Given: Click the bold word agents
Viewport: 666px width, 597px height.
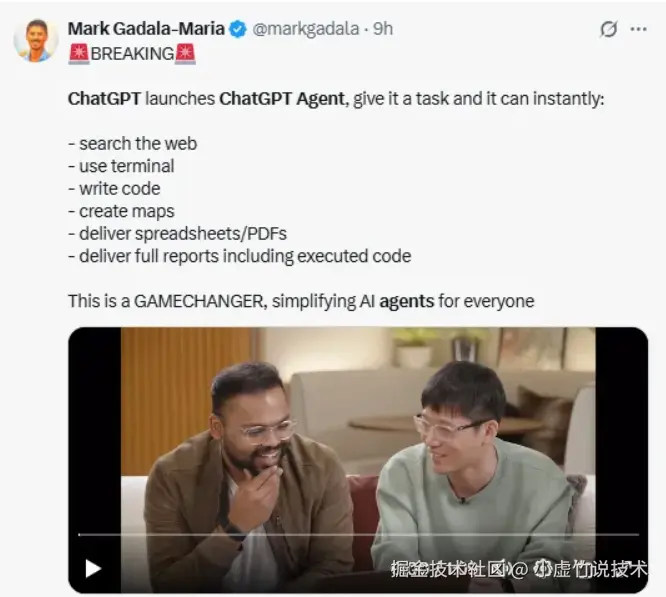Looking at the screenshot, I should point(406,301).
